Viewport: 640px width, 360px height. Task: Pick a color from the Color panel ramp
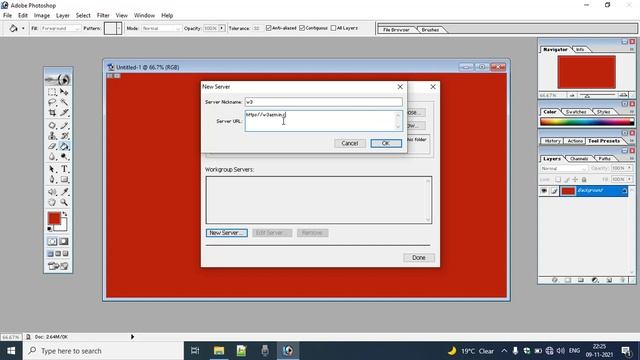point(587,122)
